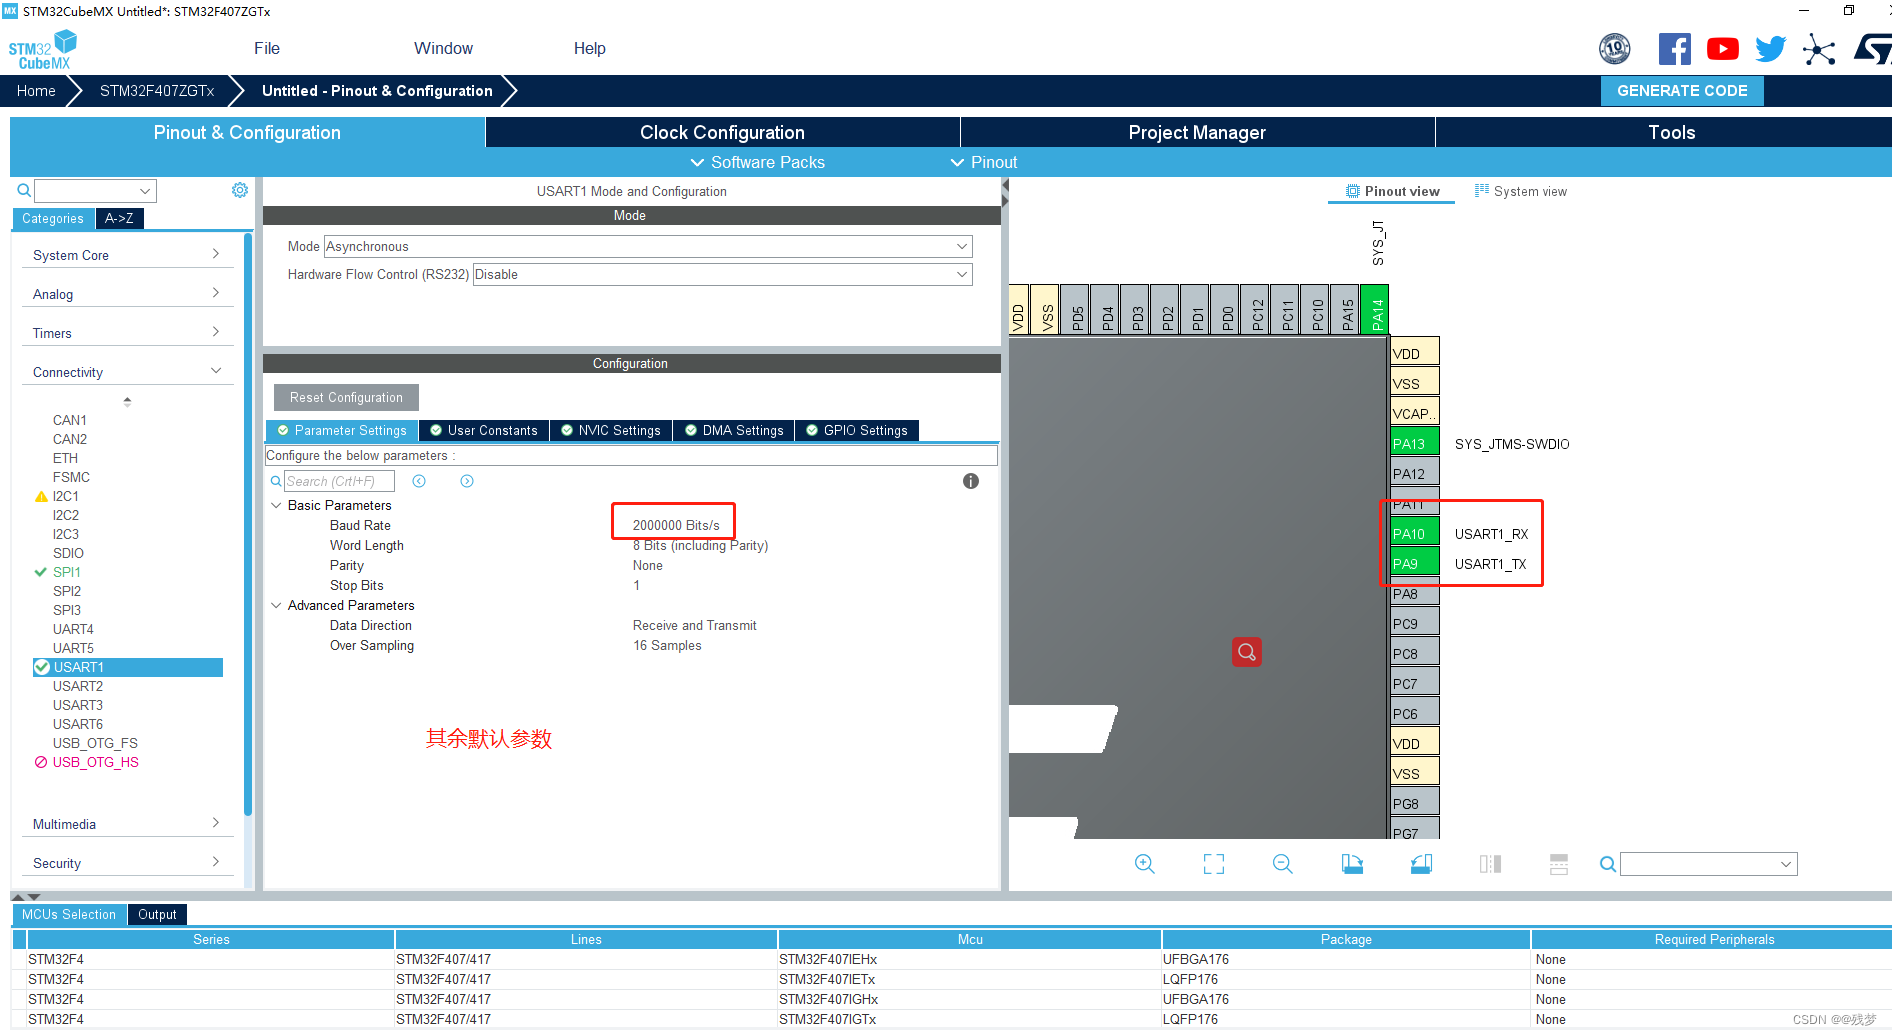Open the Window menu
Image resolution: width=1892 pixels, height=1035 pixels.
[x=443, y=48]
